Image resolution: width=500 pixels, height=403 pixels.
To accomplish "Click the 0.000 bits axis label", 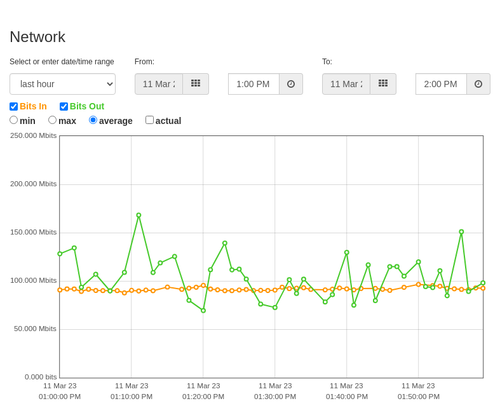I will coord(41,377).
